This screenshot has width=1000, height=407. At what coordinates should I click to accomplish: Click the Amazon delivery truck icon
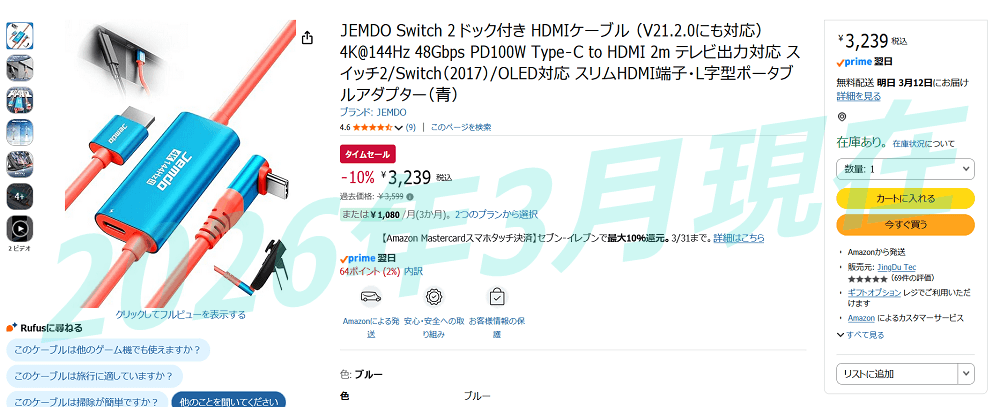tap(371, 297)
